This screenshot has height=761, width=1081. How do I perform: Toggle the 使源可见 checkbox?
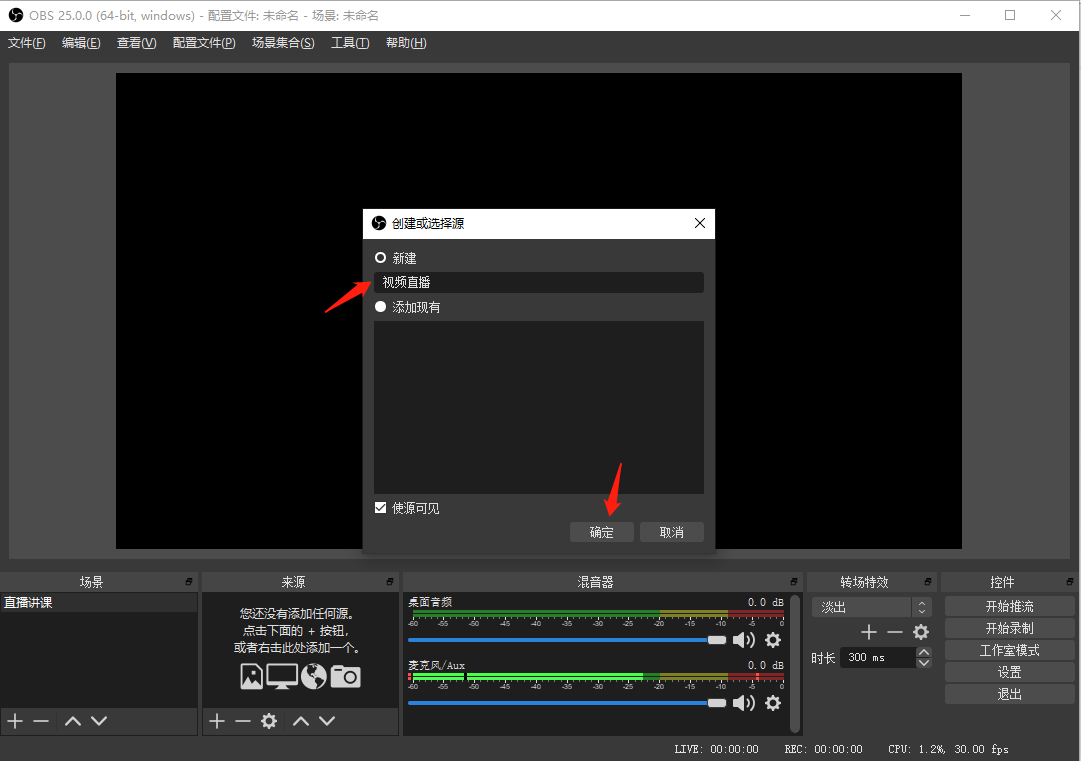tap(380, 508)
